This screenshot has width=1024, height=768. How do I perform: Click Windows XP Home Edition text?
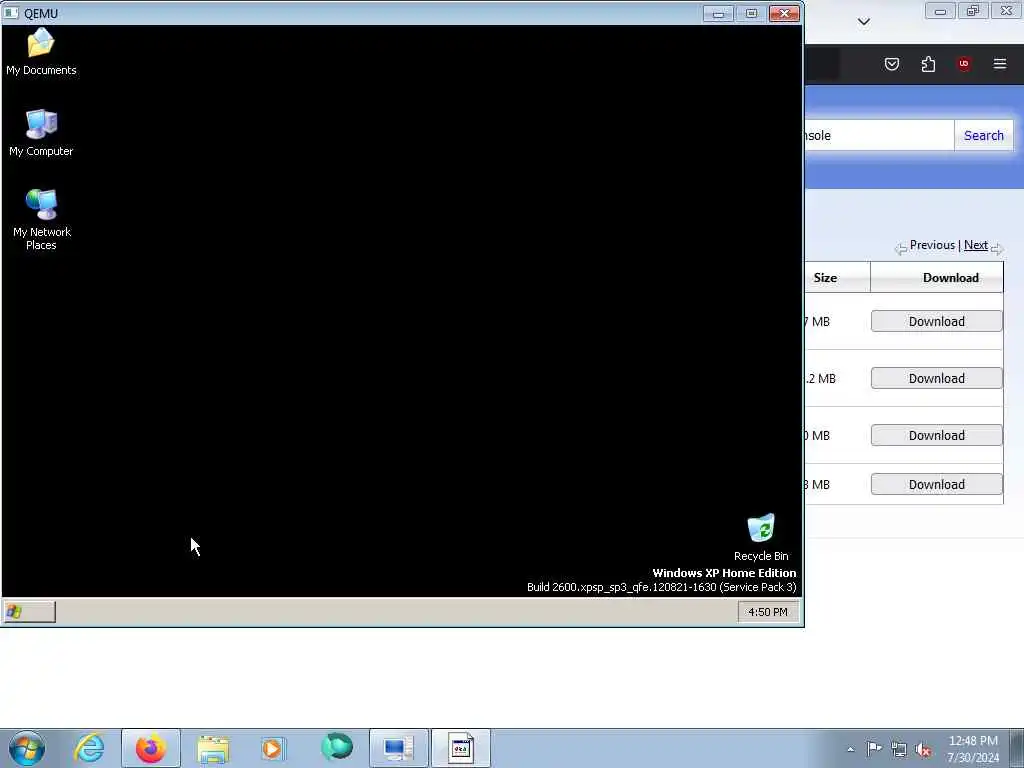(x=724, y=573)
